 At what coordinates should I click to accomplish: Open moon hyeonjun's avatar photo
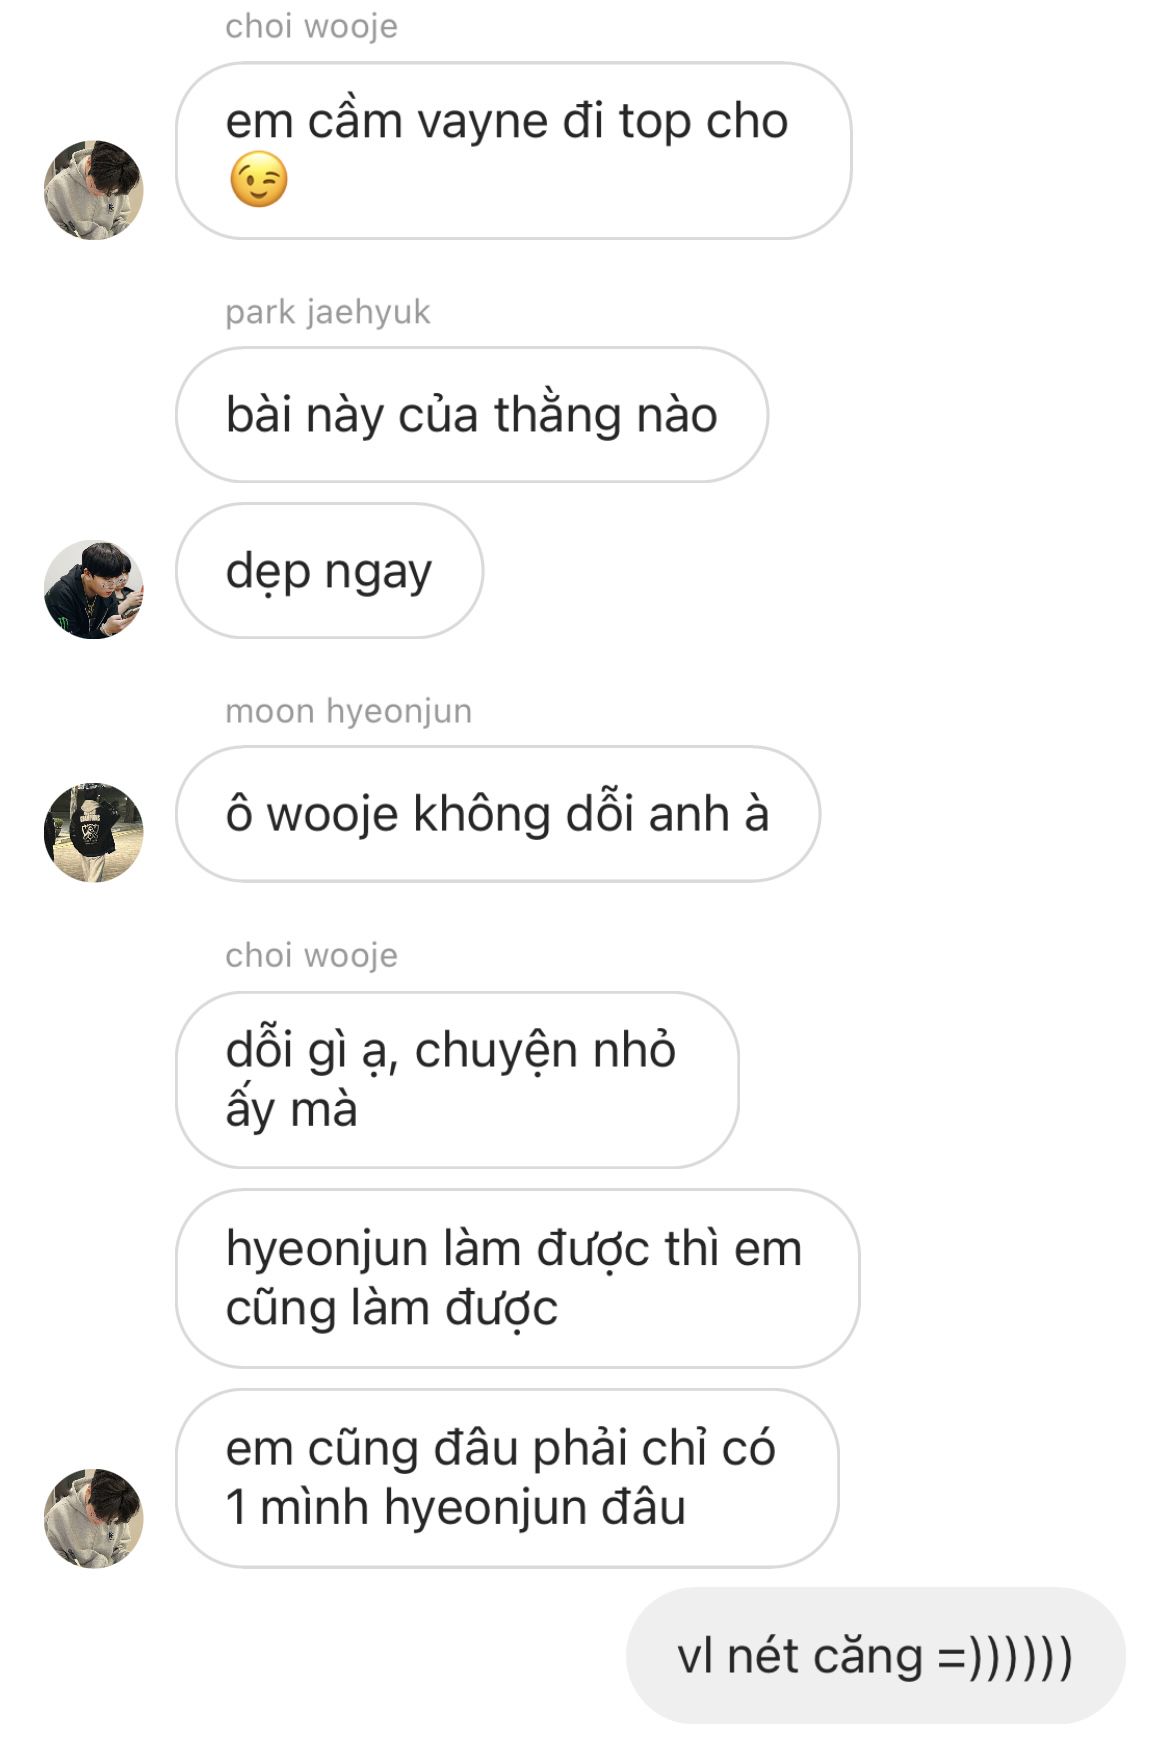(93, 833)
